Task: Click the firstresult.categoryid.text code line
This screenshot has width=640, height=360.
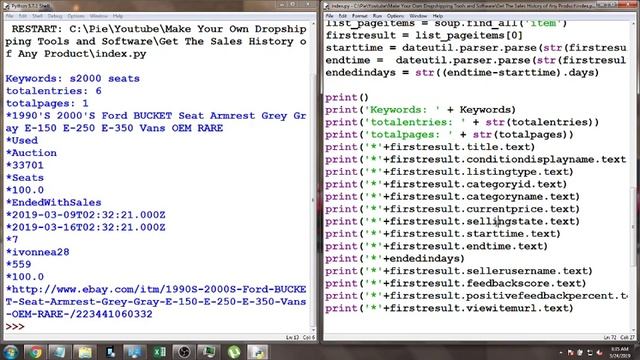Action: (446, 184)
